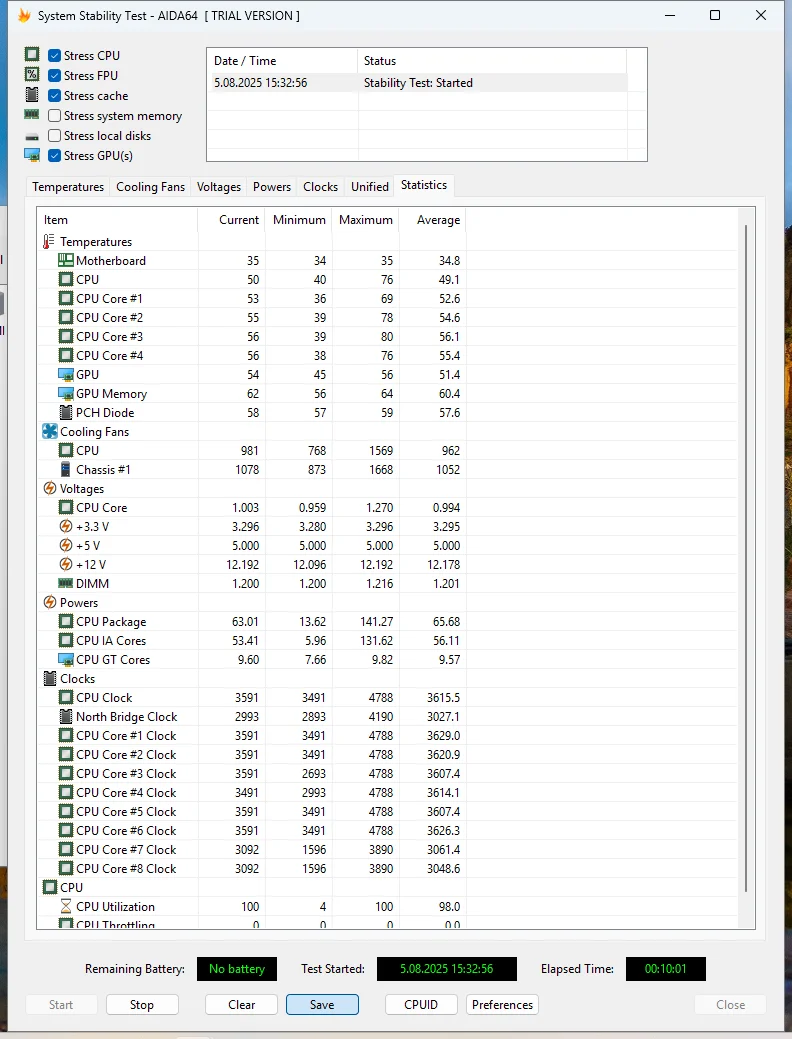
Task: Click the CPU GT Cores row icon
Action: coord(66,659)
